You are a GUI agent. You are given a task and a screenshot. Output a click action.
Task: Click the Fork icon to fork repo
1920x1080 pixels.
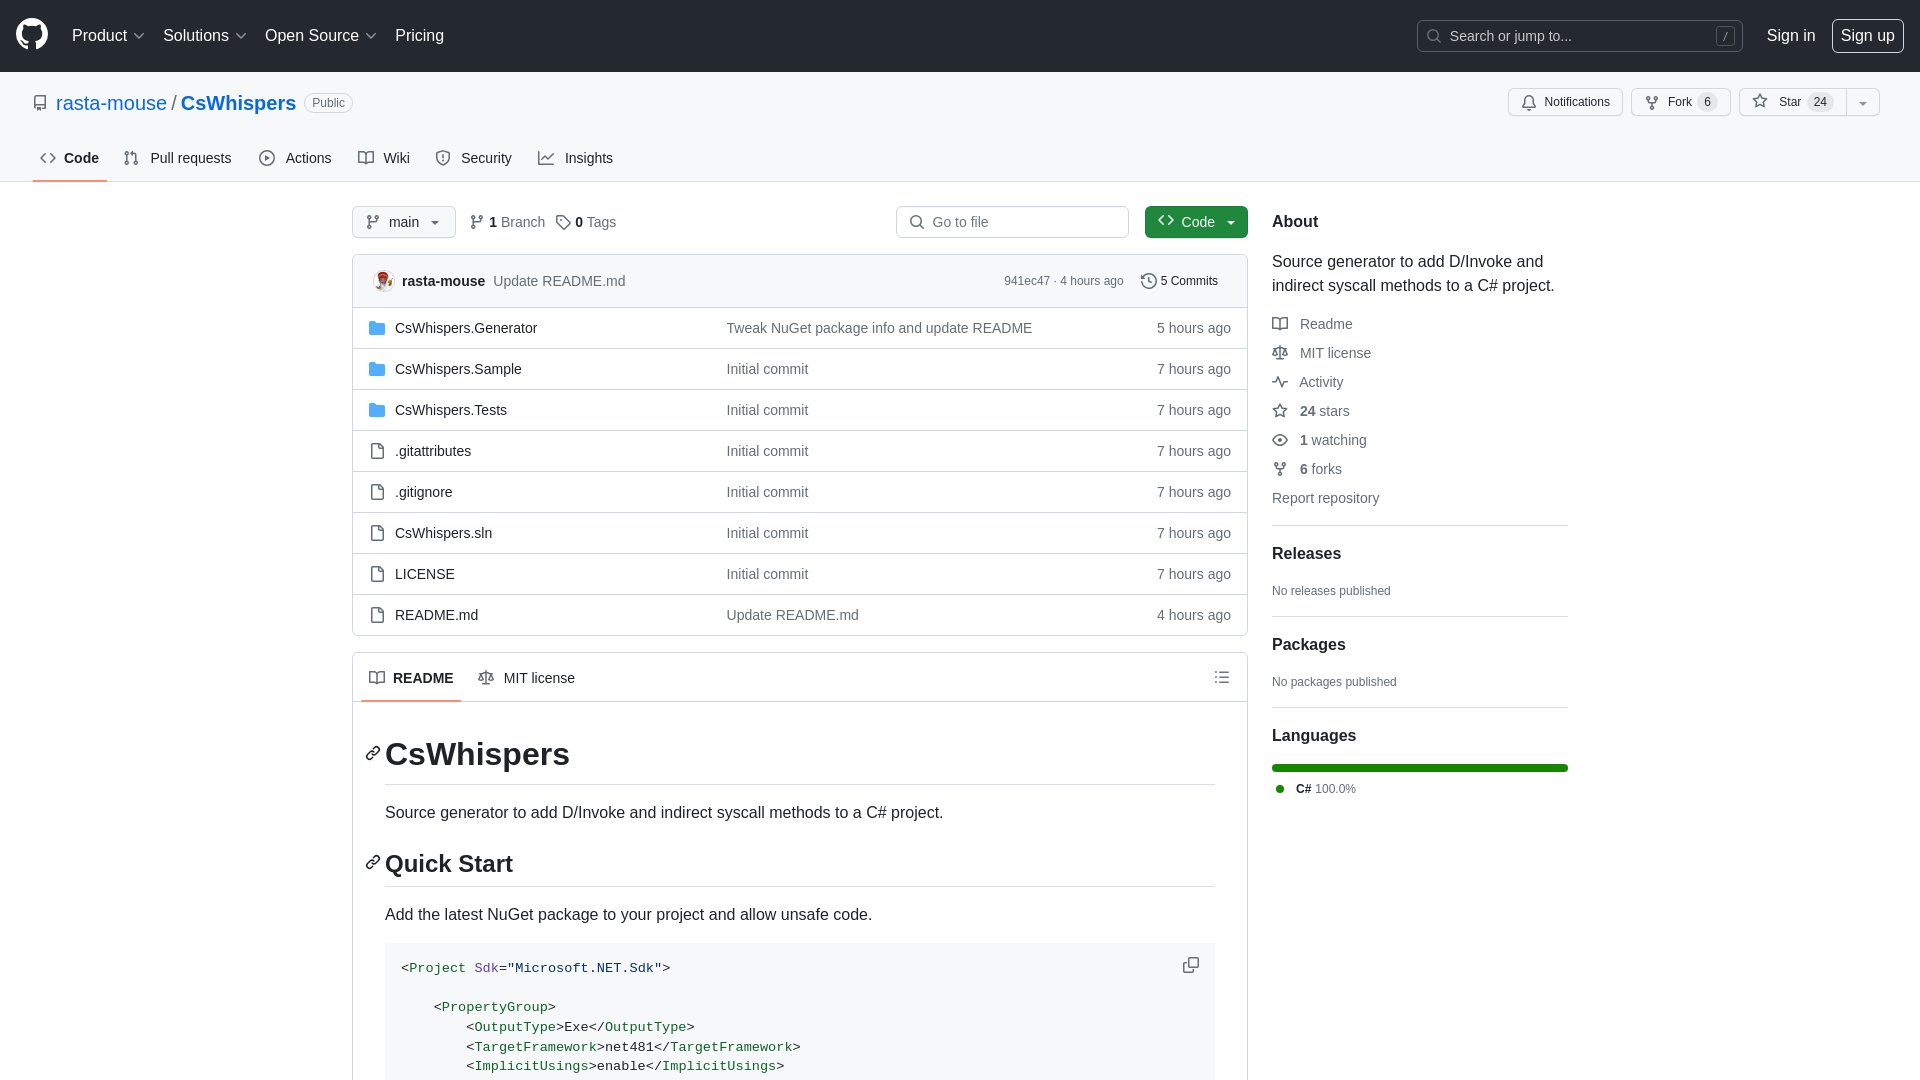1651,102
